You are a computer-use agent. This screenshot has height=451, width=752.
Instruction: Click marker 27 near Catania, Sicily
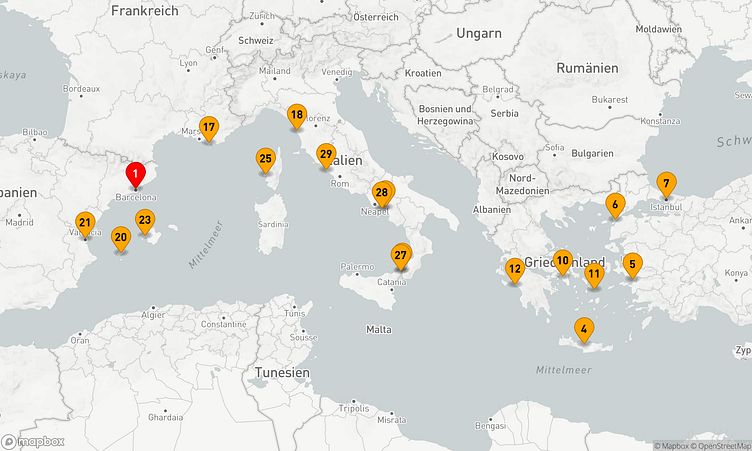pyautogui.click(x=401, y=256)
